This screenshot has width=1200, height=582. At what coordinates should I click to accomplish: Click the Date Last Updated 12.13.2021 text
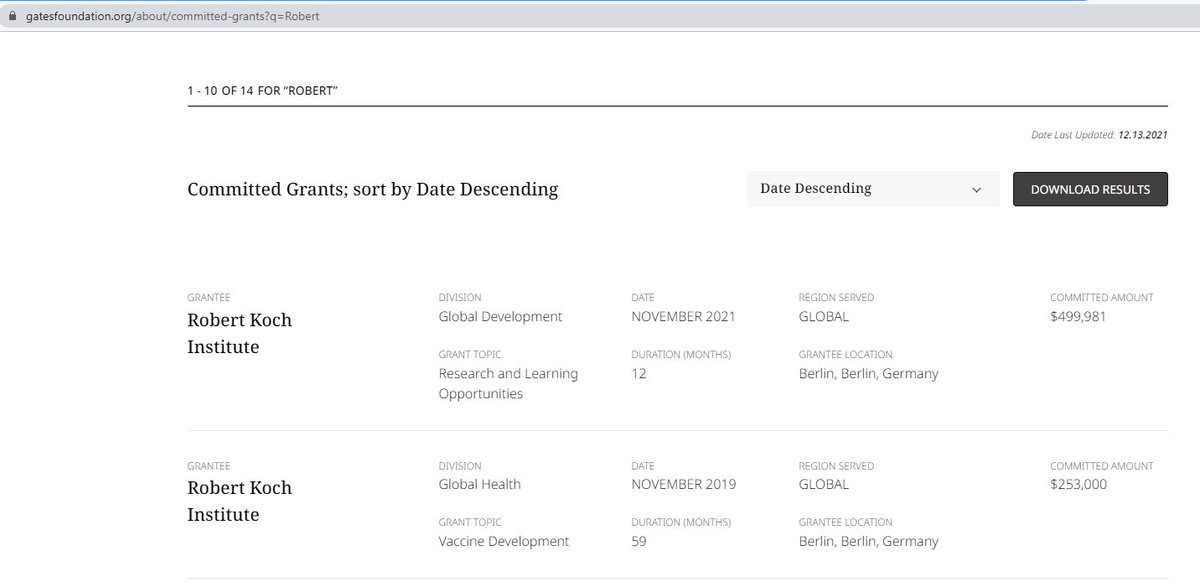[1099, 135]
